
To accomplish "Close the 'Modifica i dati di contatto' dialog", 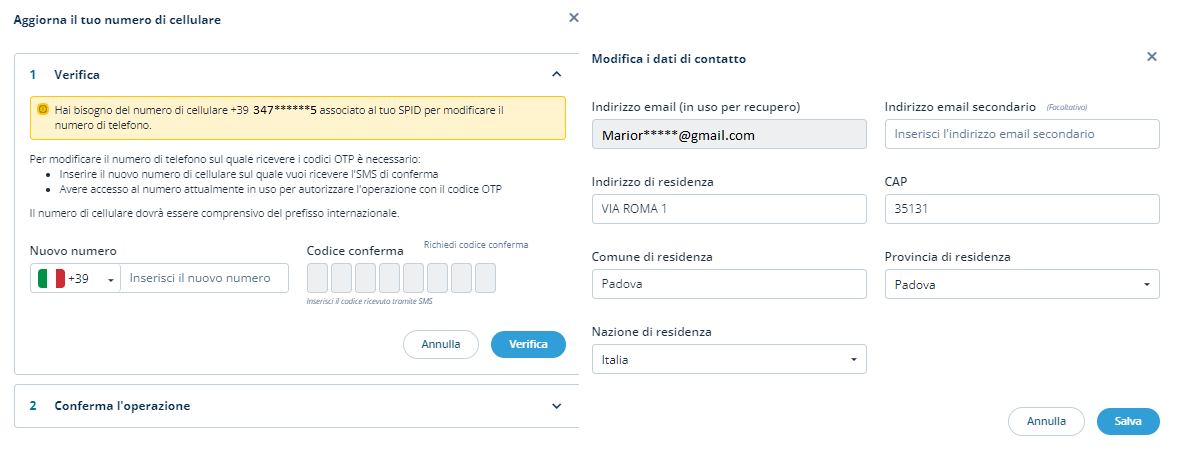I will pyautogui.click(x=1151, y=57).
